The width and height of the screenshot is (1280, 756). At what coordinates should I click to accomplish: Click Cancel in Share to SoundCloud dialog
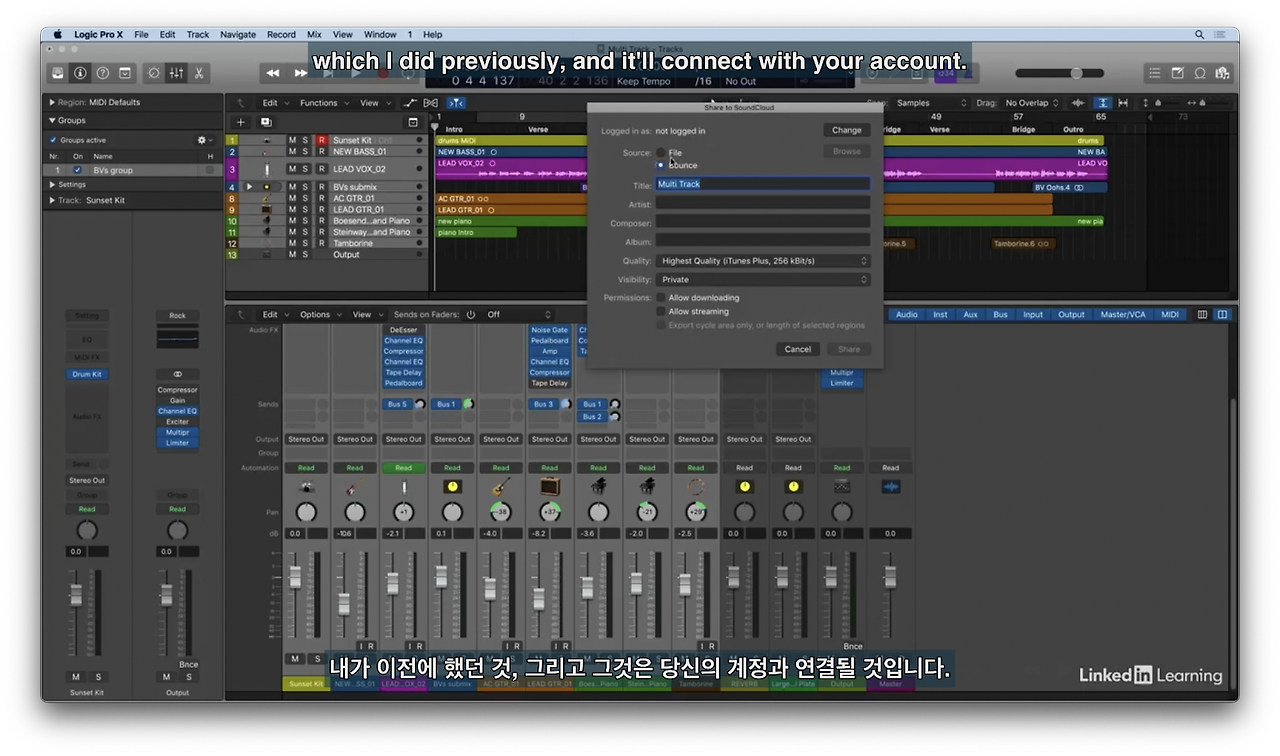pyautogui.click(x=798, y=349)
